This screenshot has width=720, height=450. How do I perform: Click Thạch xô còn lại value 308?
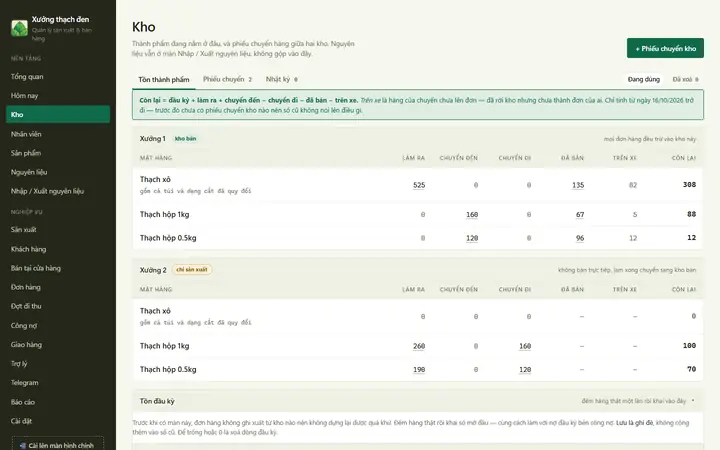pyautogui.click(x=689, y=185)
